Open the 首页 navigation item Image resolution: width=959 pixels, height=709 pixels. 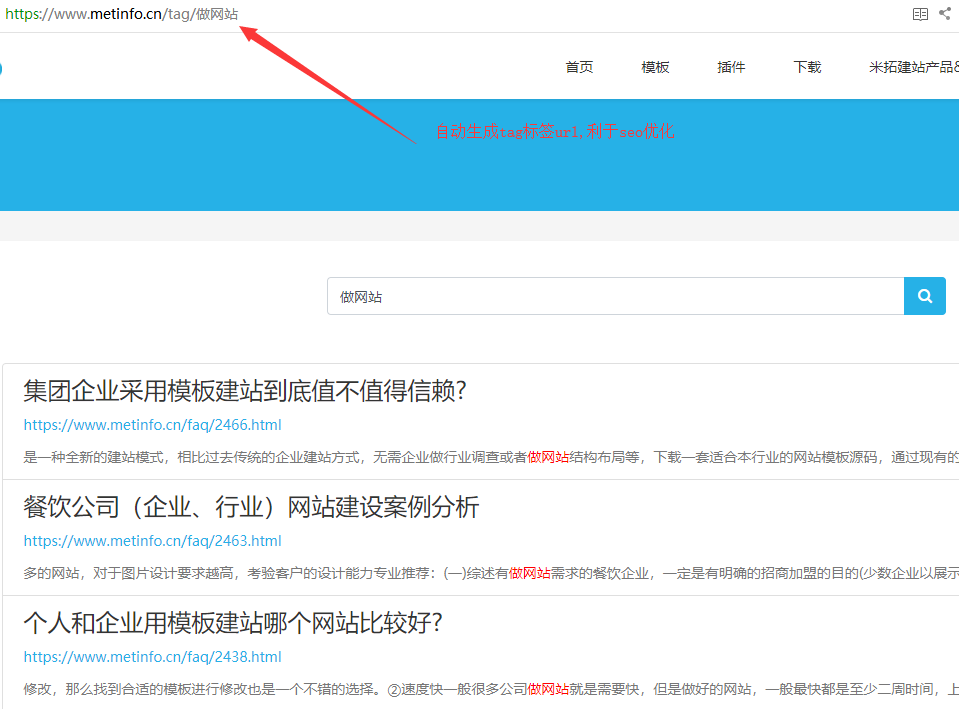pyautogui.click(x=579, y=67)
